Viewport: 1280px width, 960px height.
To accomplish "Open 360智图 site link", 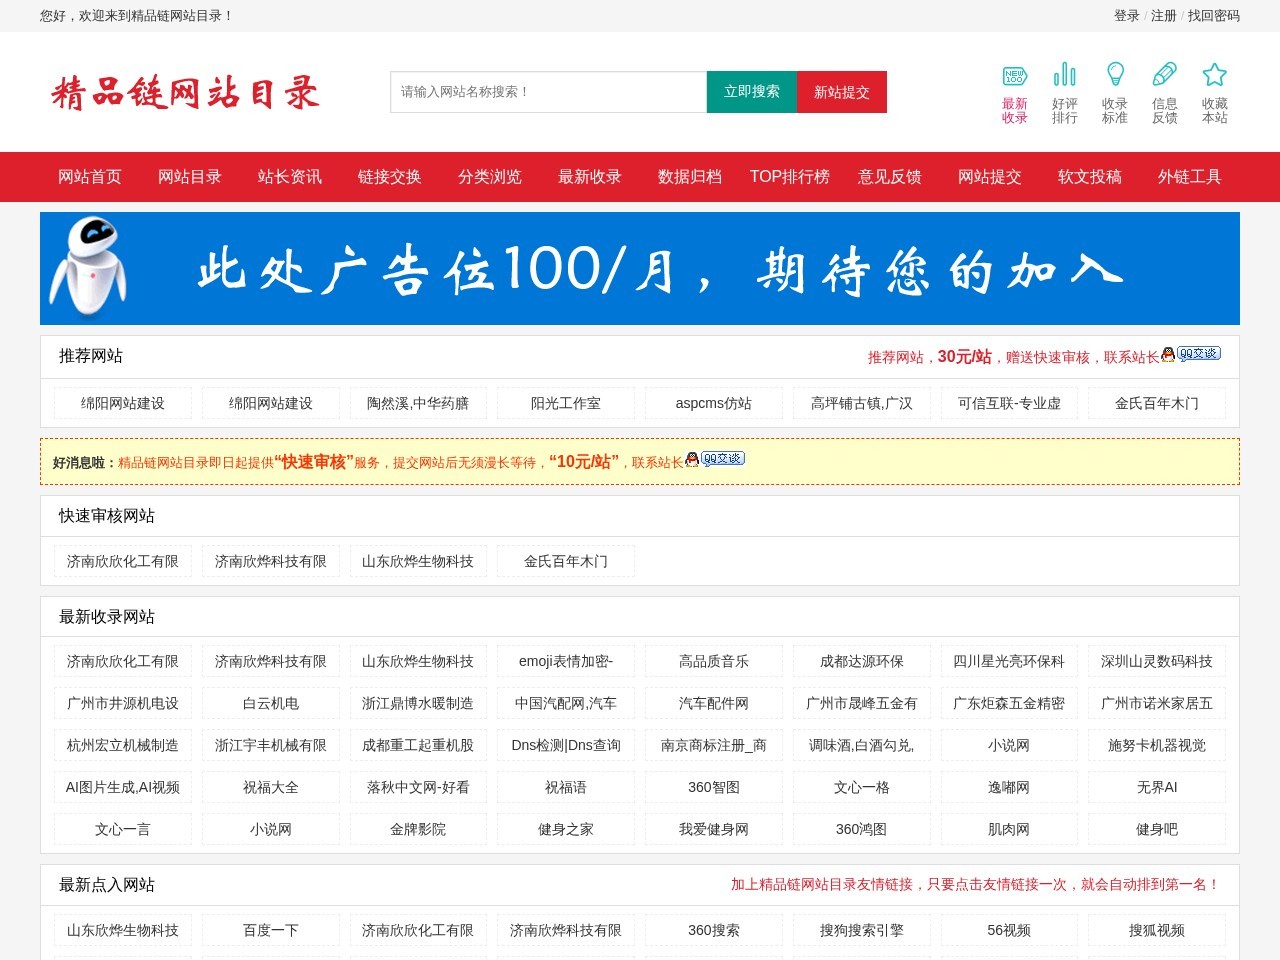I will click(714, 787).
